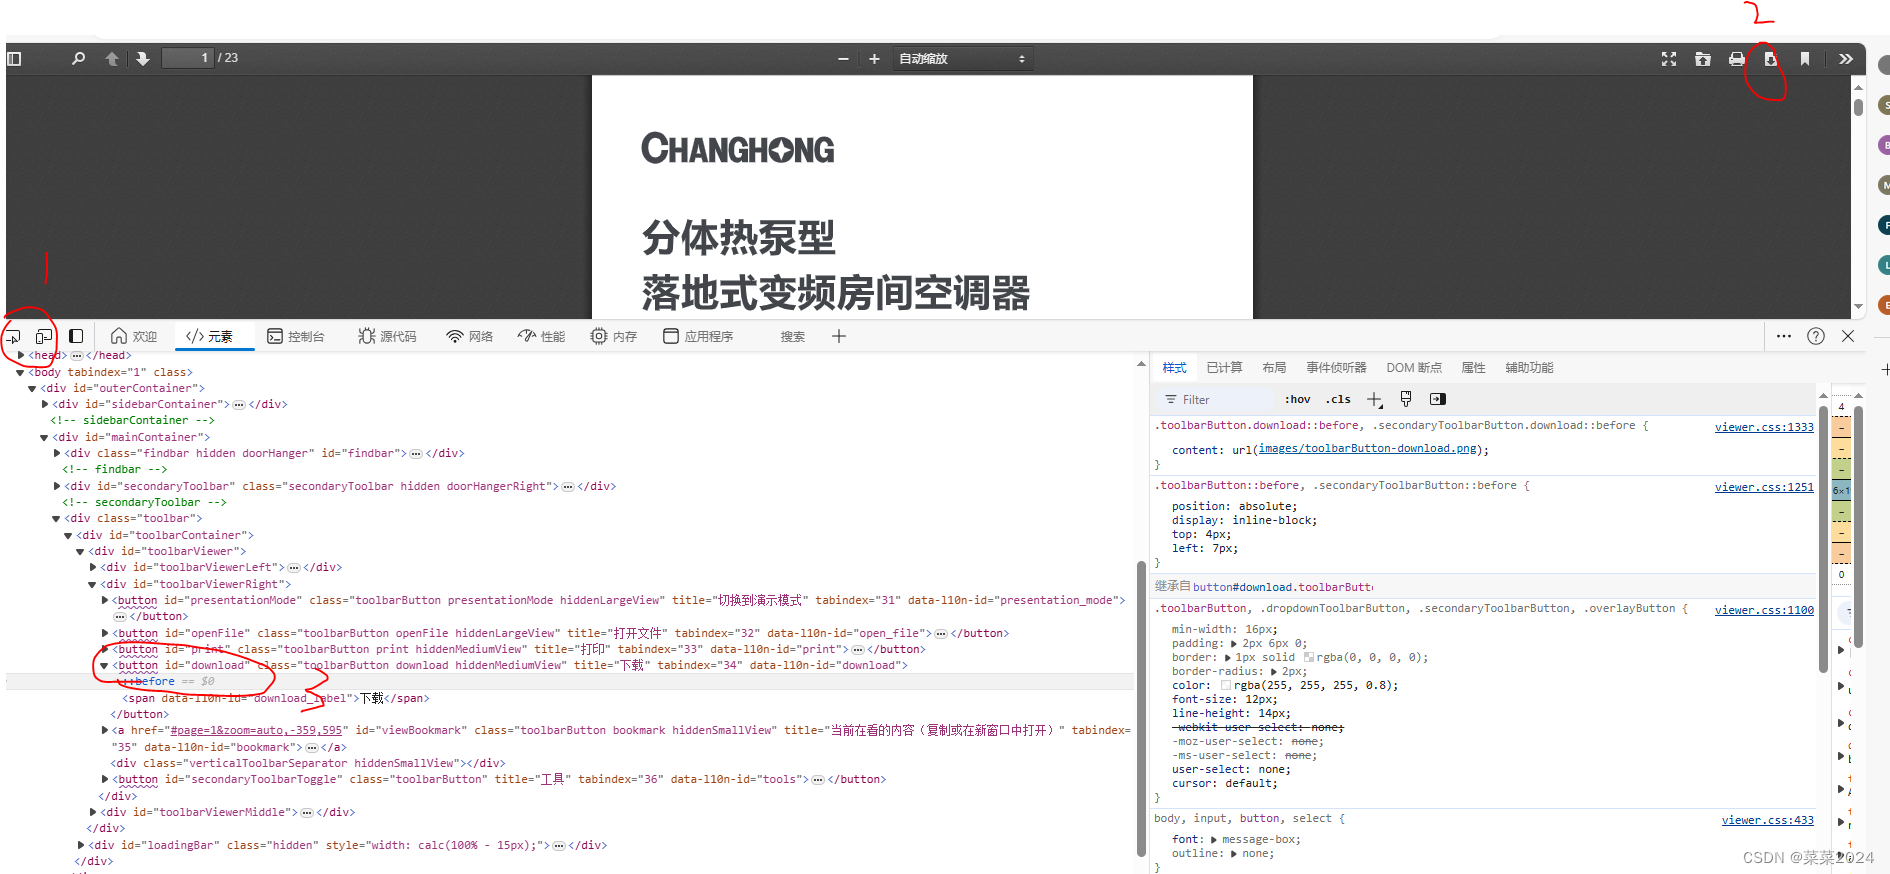Open the 内存 tab
This screenshot has width=1890, height=874.
tap(614, 337)
